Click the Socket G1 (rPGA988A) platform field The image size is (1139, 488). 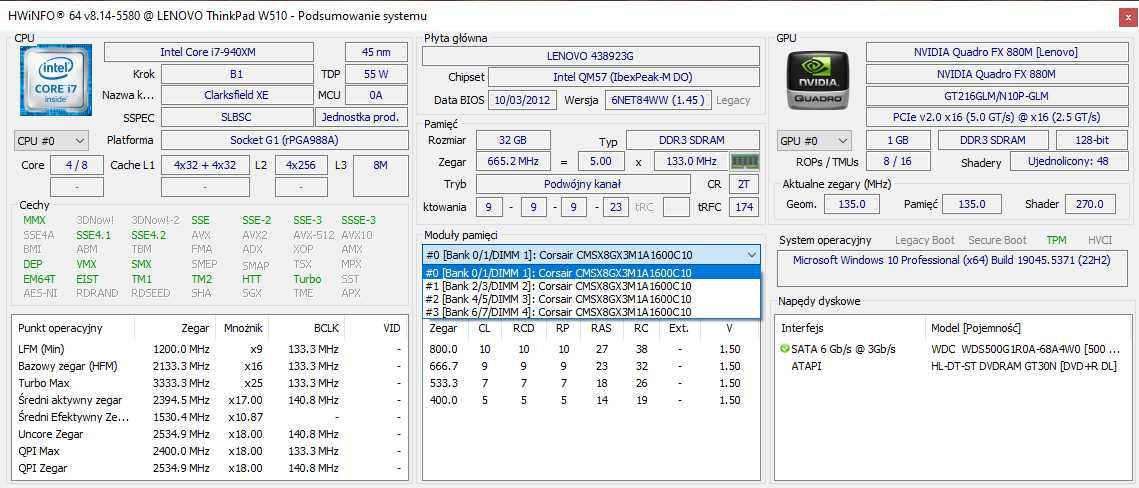point(284,140)
